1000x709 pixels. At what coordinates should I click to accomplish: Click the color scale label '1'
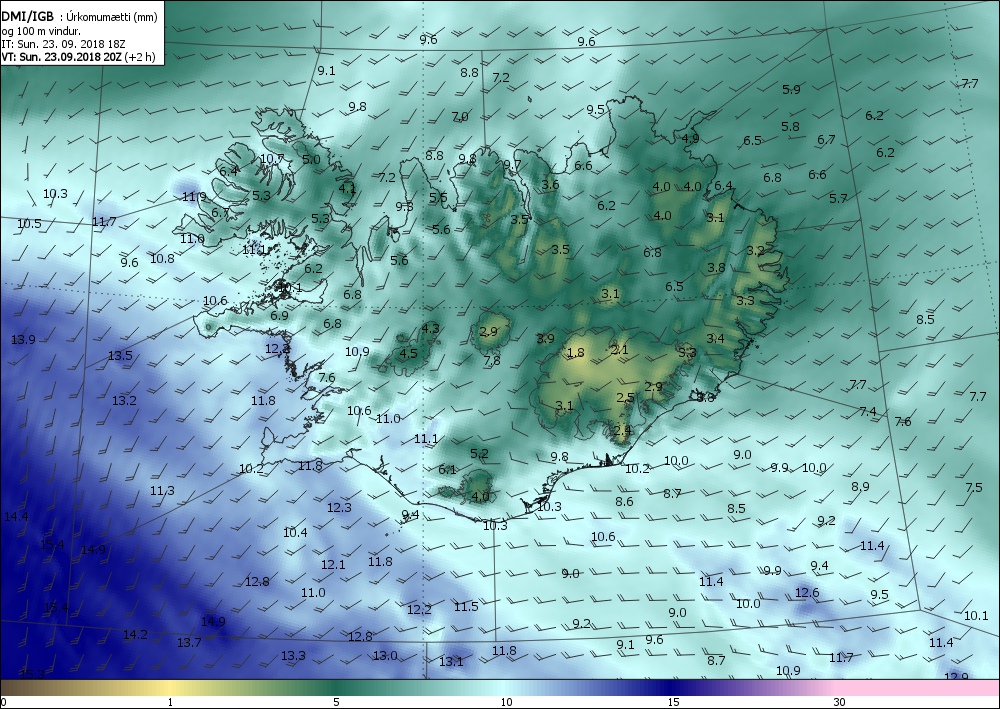[170, 702]
